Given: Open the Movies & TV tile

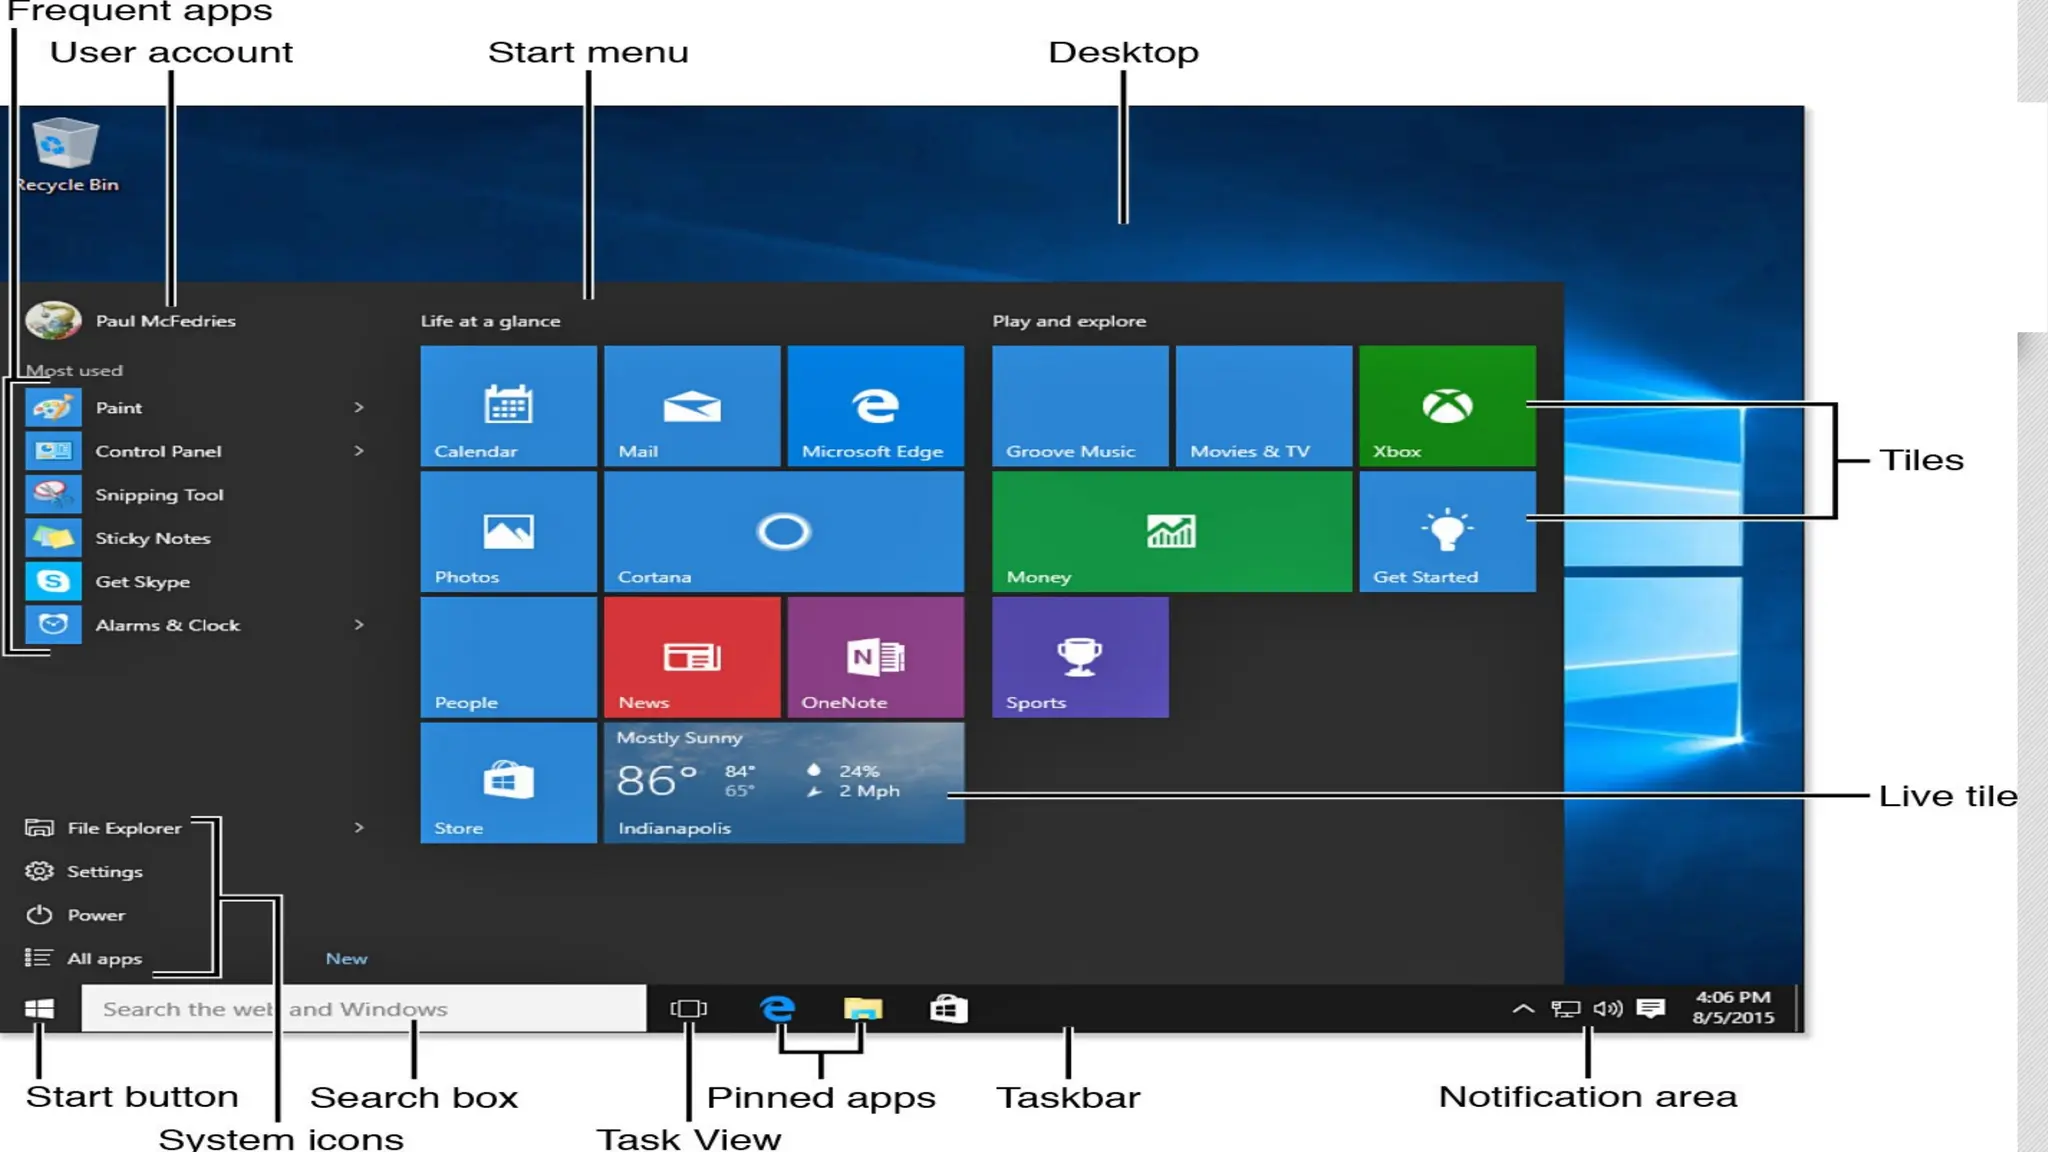Looking at the screenshot, I should 1264,406.
